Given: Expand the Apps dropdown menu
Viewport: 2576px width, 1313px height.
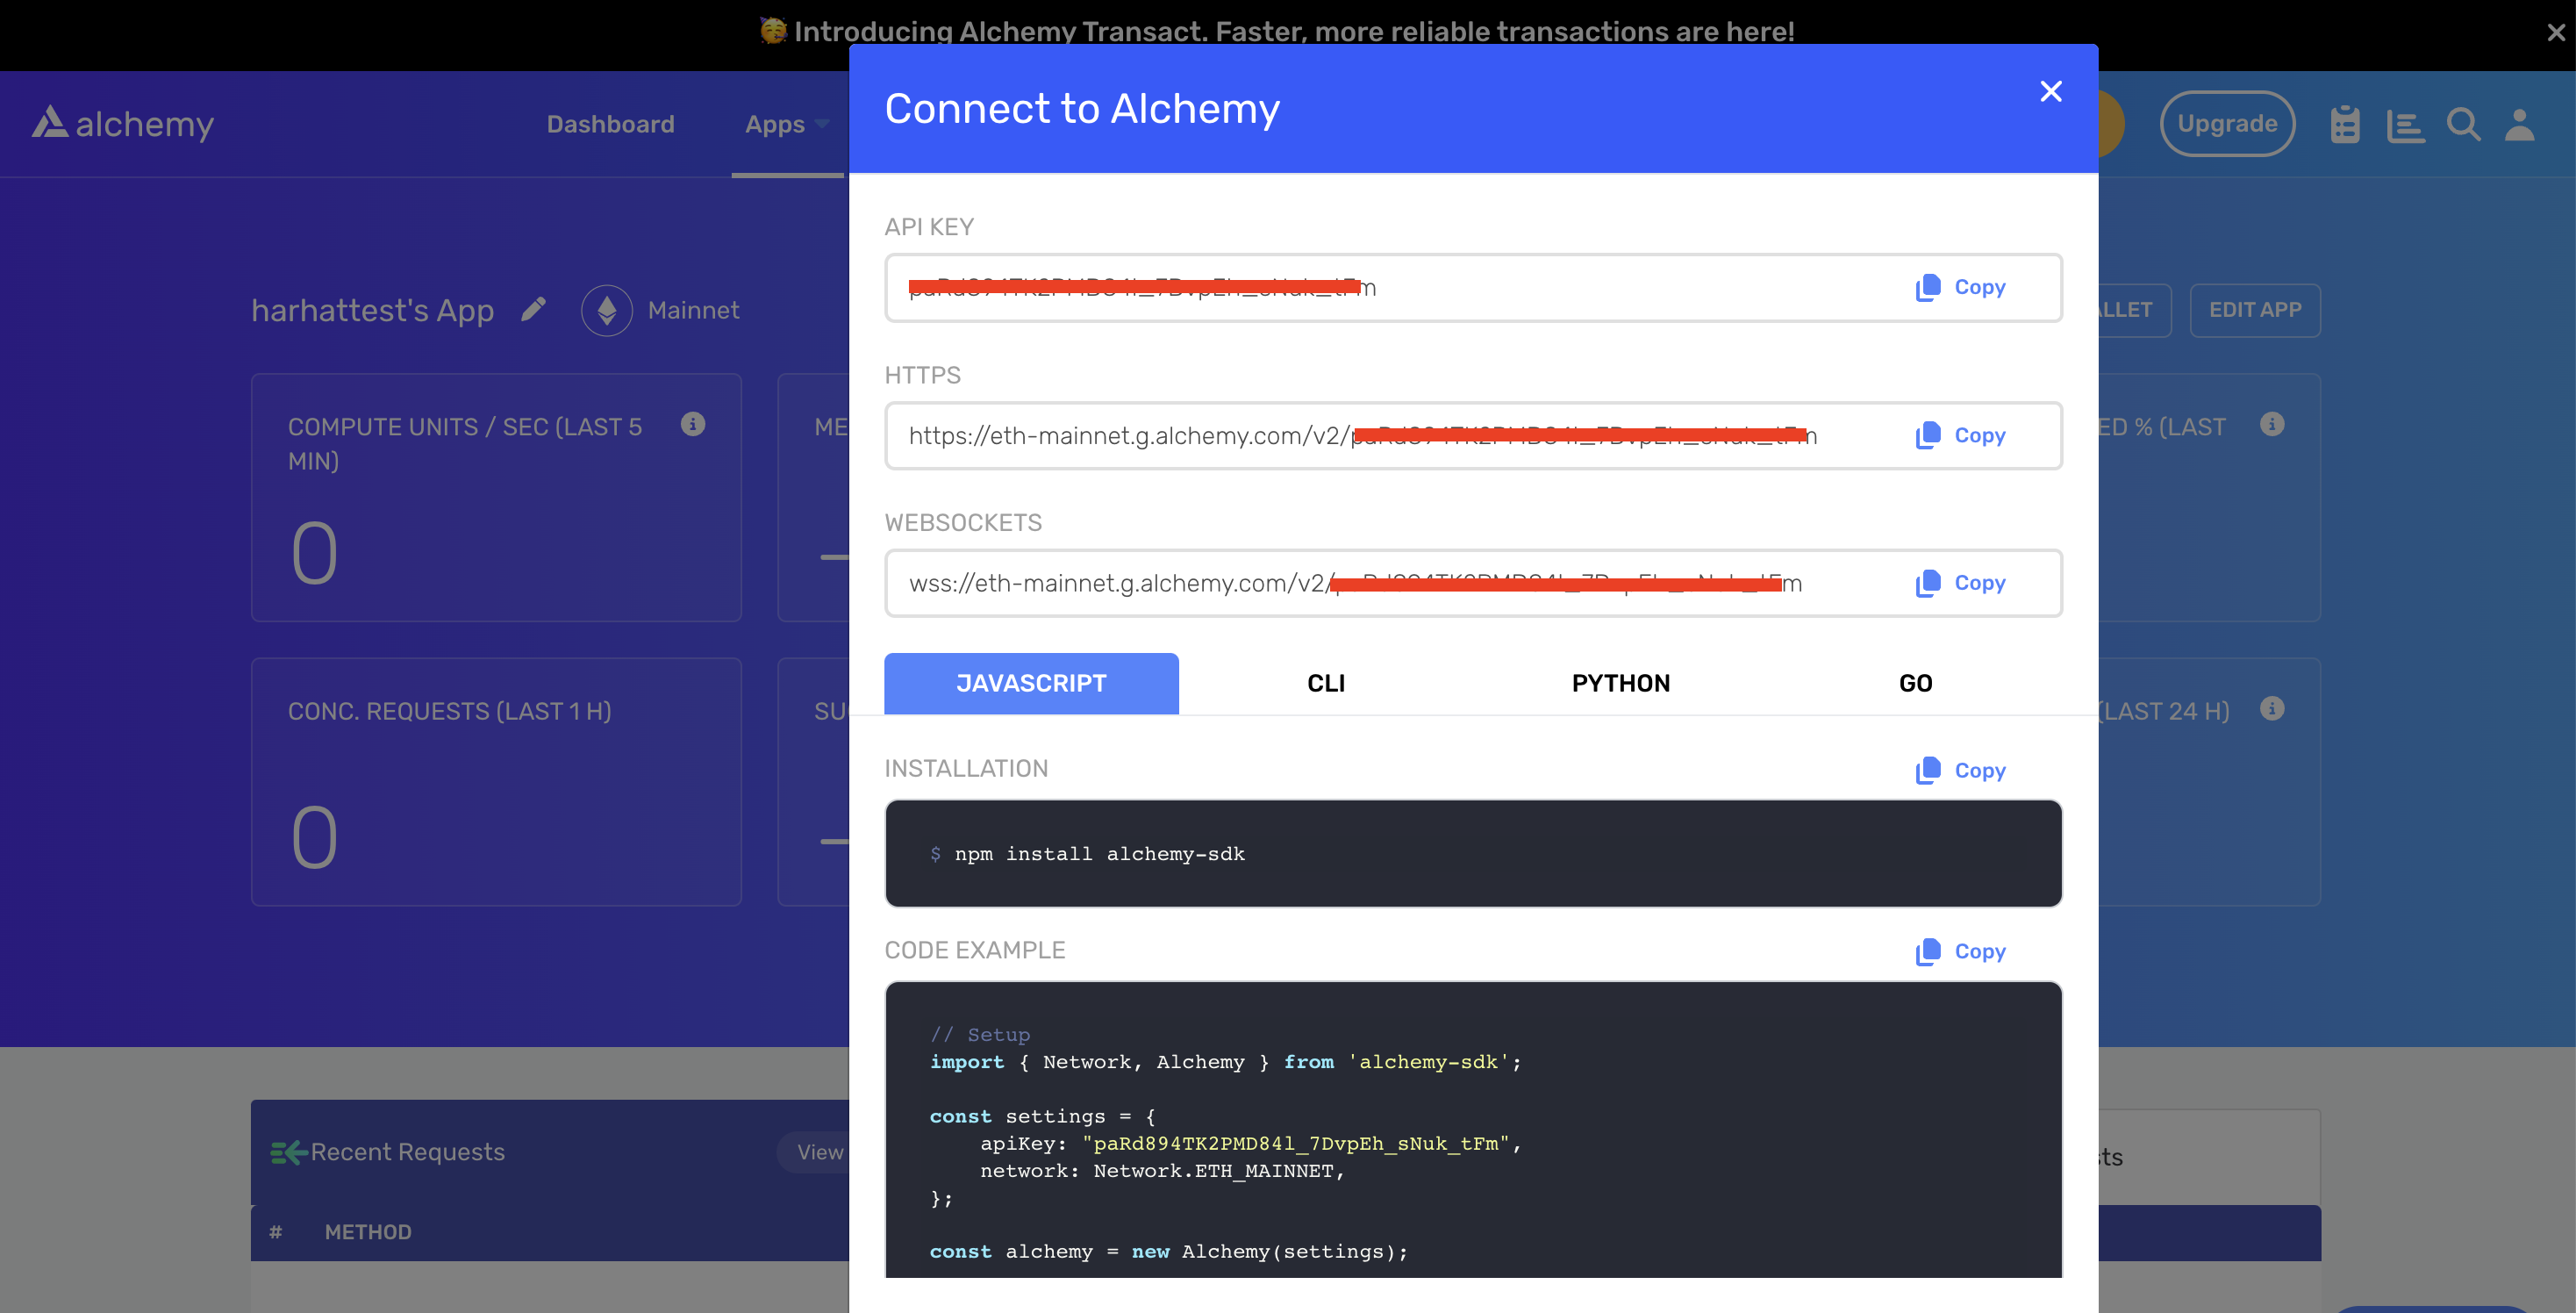Looking at the screenshot, I should tap(787, 124).
